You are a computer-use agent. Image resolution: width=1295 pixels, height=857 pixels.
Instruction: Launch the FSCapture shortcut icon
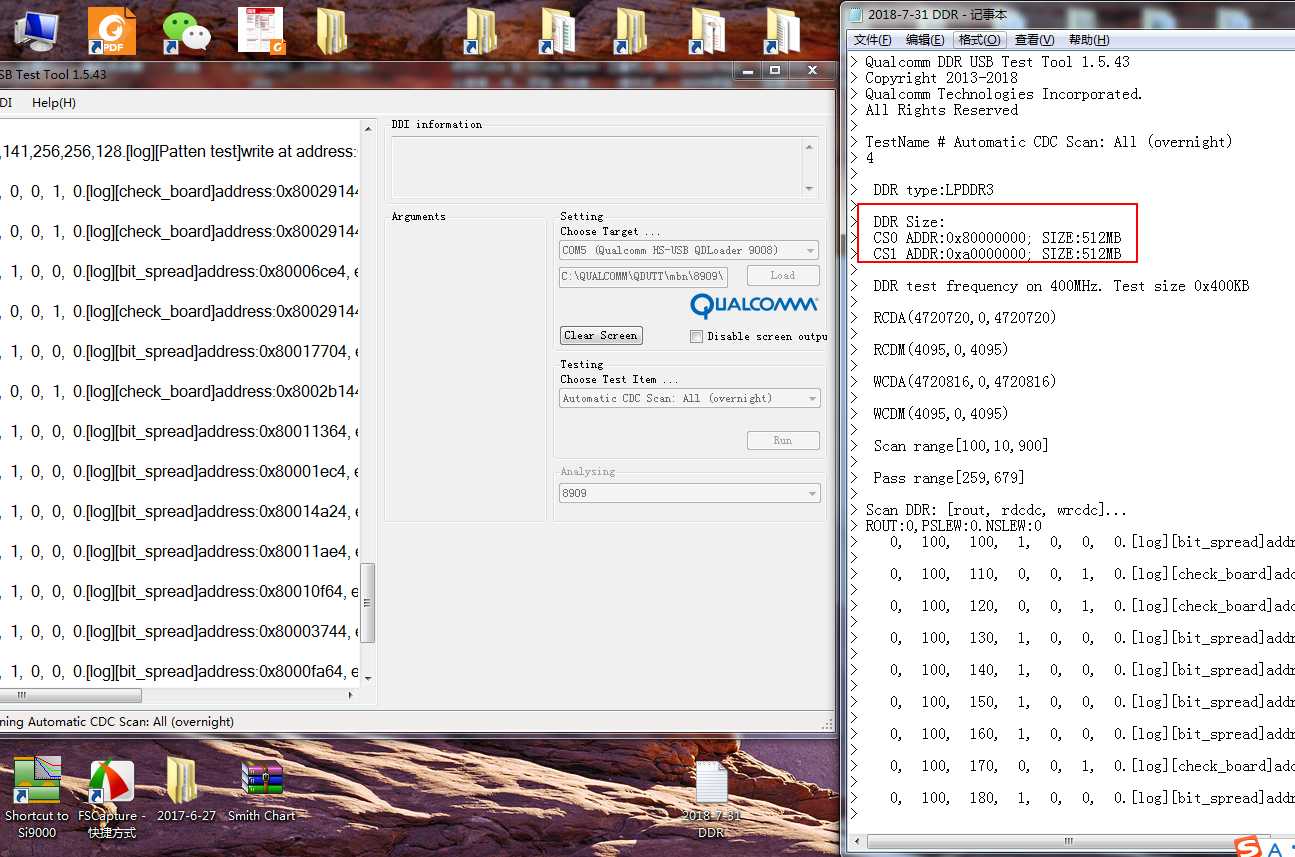tap(111, 798)
